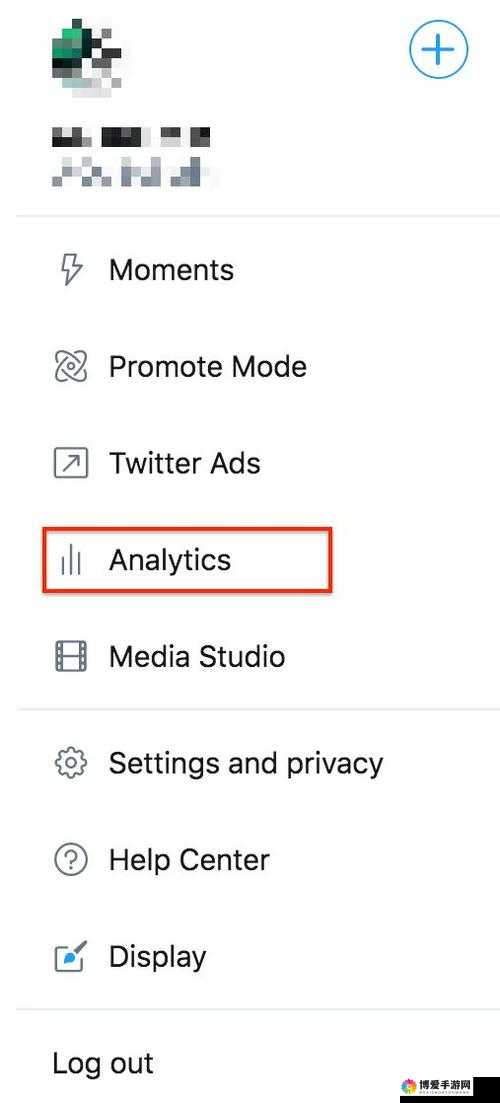Screen dimensions: 500x1103
Task: Click the Twitter Ads arrow icon
Action: point(71,463)
